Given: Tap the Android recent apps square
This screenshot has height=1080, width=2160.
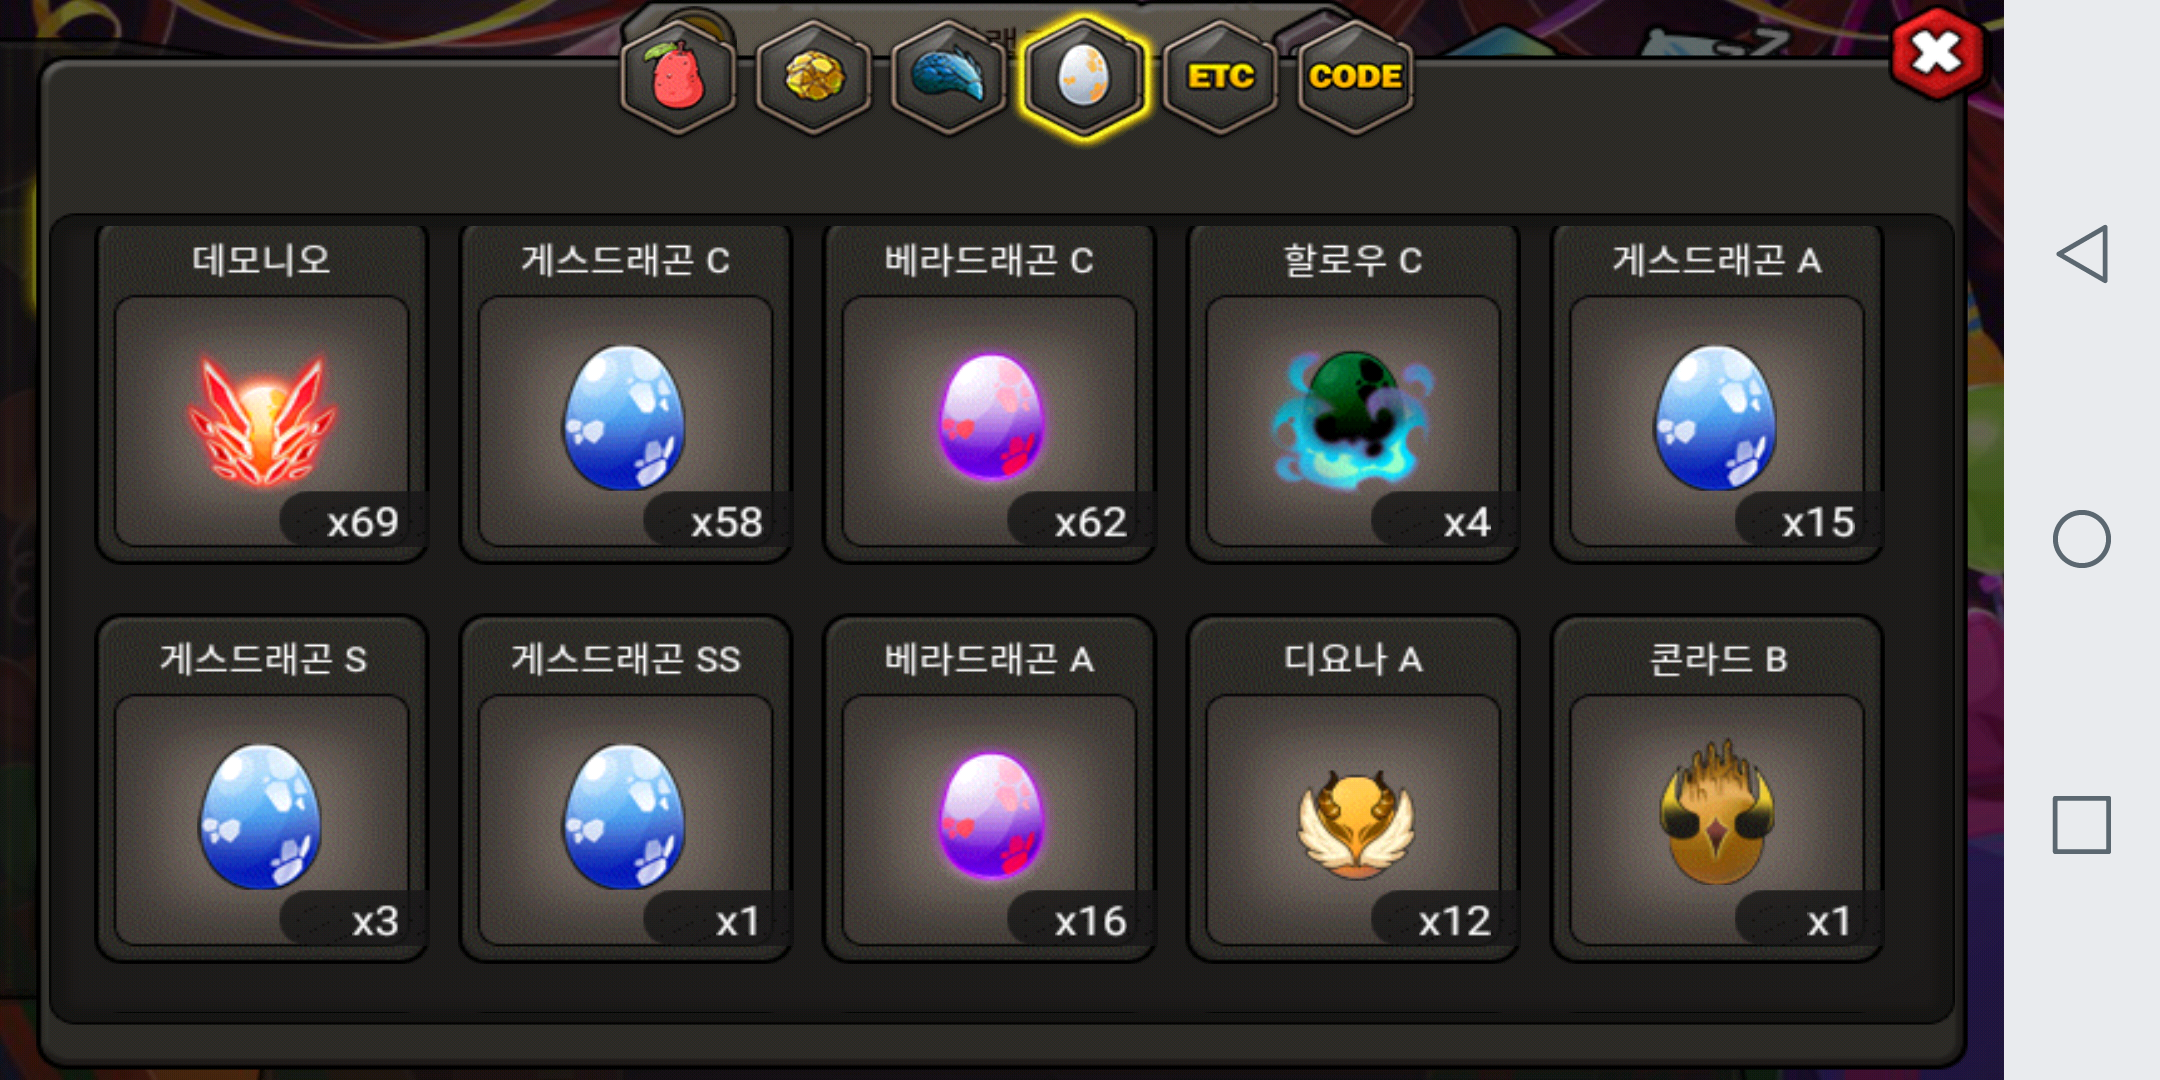Looking at the screenshot, I should (2082, 825).
